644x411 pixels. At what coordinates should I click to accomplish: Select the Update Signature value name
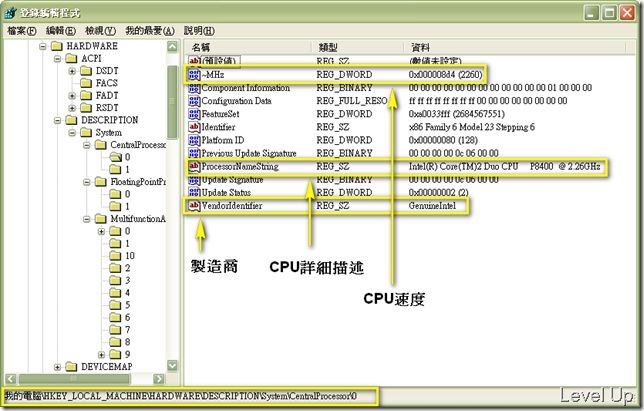[232, 180]
